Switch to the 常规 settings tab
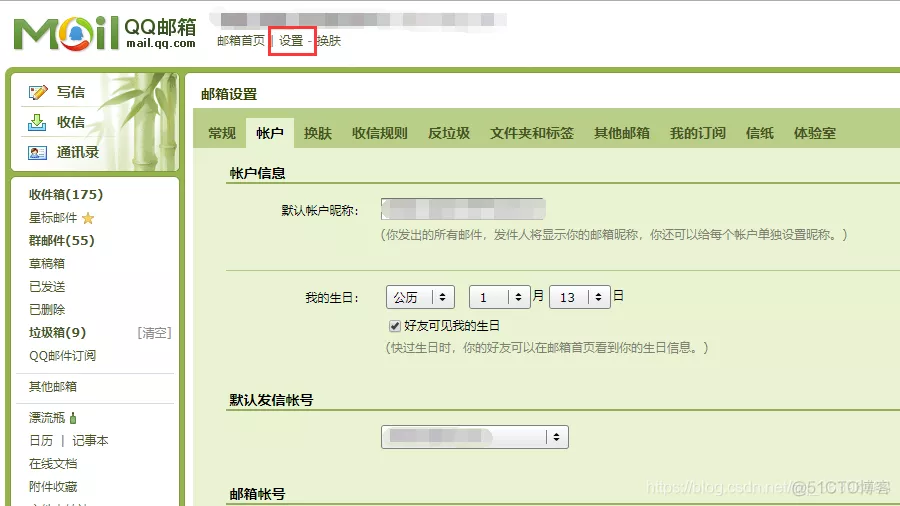Viewport: 900px width, 506px height. (222, 133)
